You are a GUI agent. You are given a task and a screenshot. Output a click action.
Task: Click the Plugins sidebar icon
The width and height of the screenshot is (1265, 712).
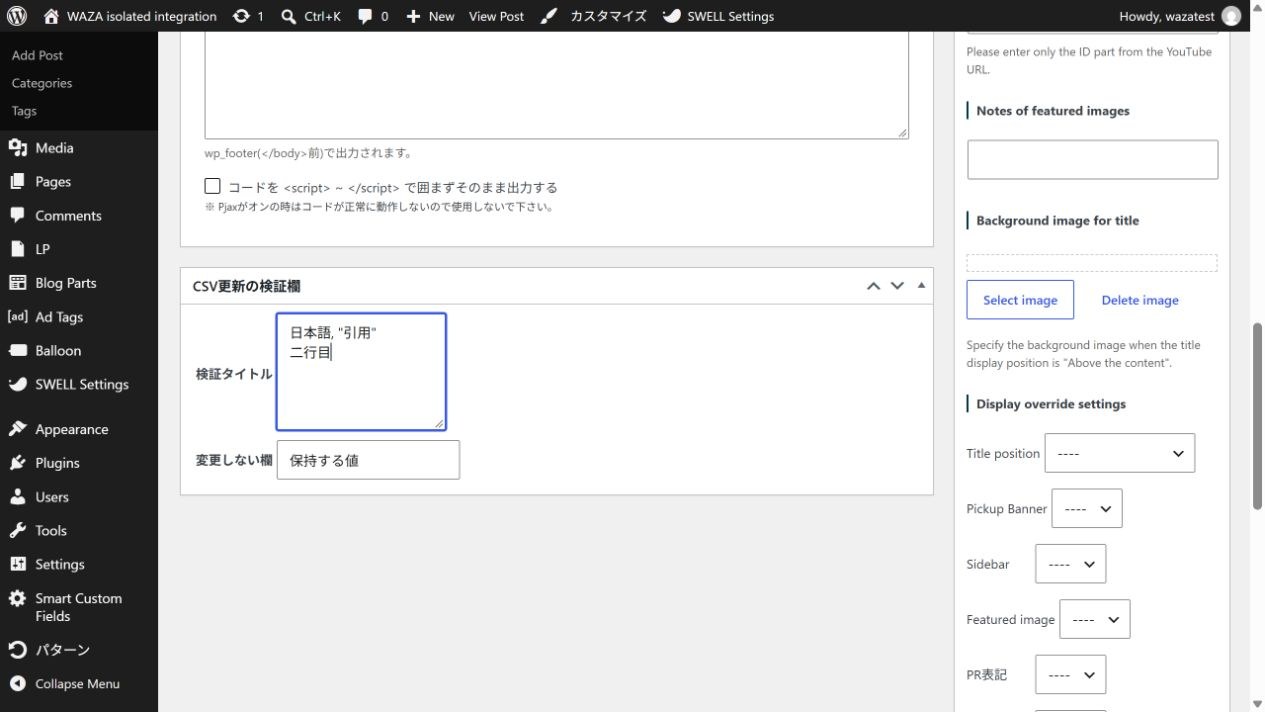[x=17, y=463]
